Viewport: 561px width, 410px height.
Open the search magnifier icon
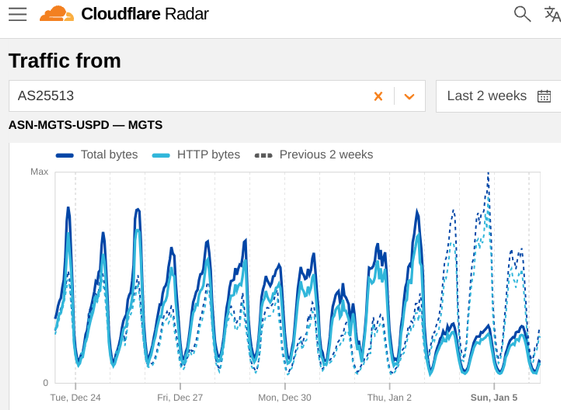[x=522, y=14]
